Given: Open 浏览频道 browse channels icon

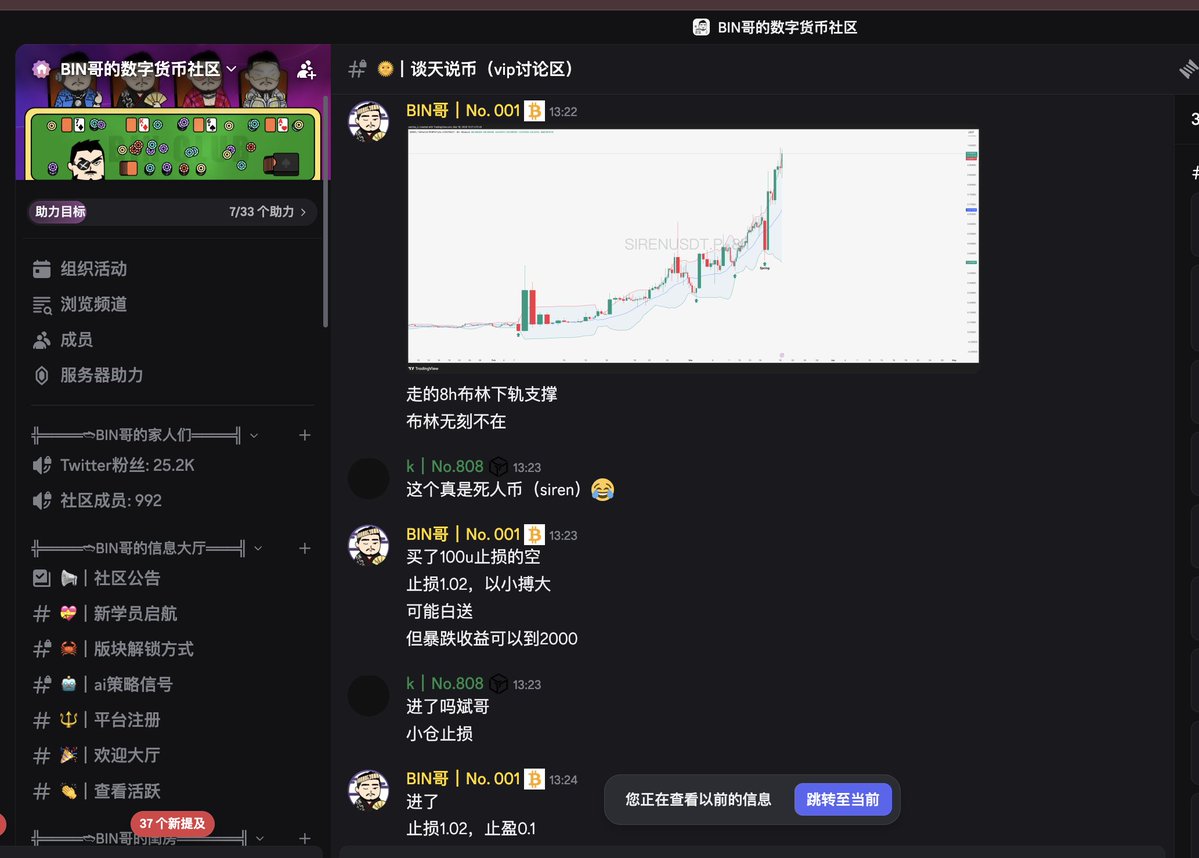Looking at the screenshot, I should coord(42,304).
